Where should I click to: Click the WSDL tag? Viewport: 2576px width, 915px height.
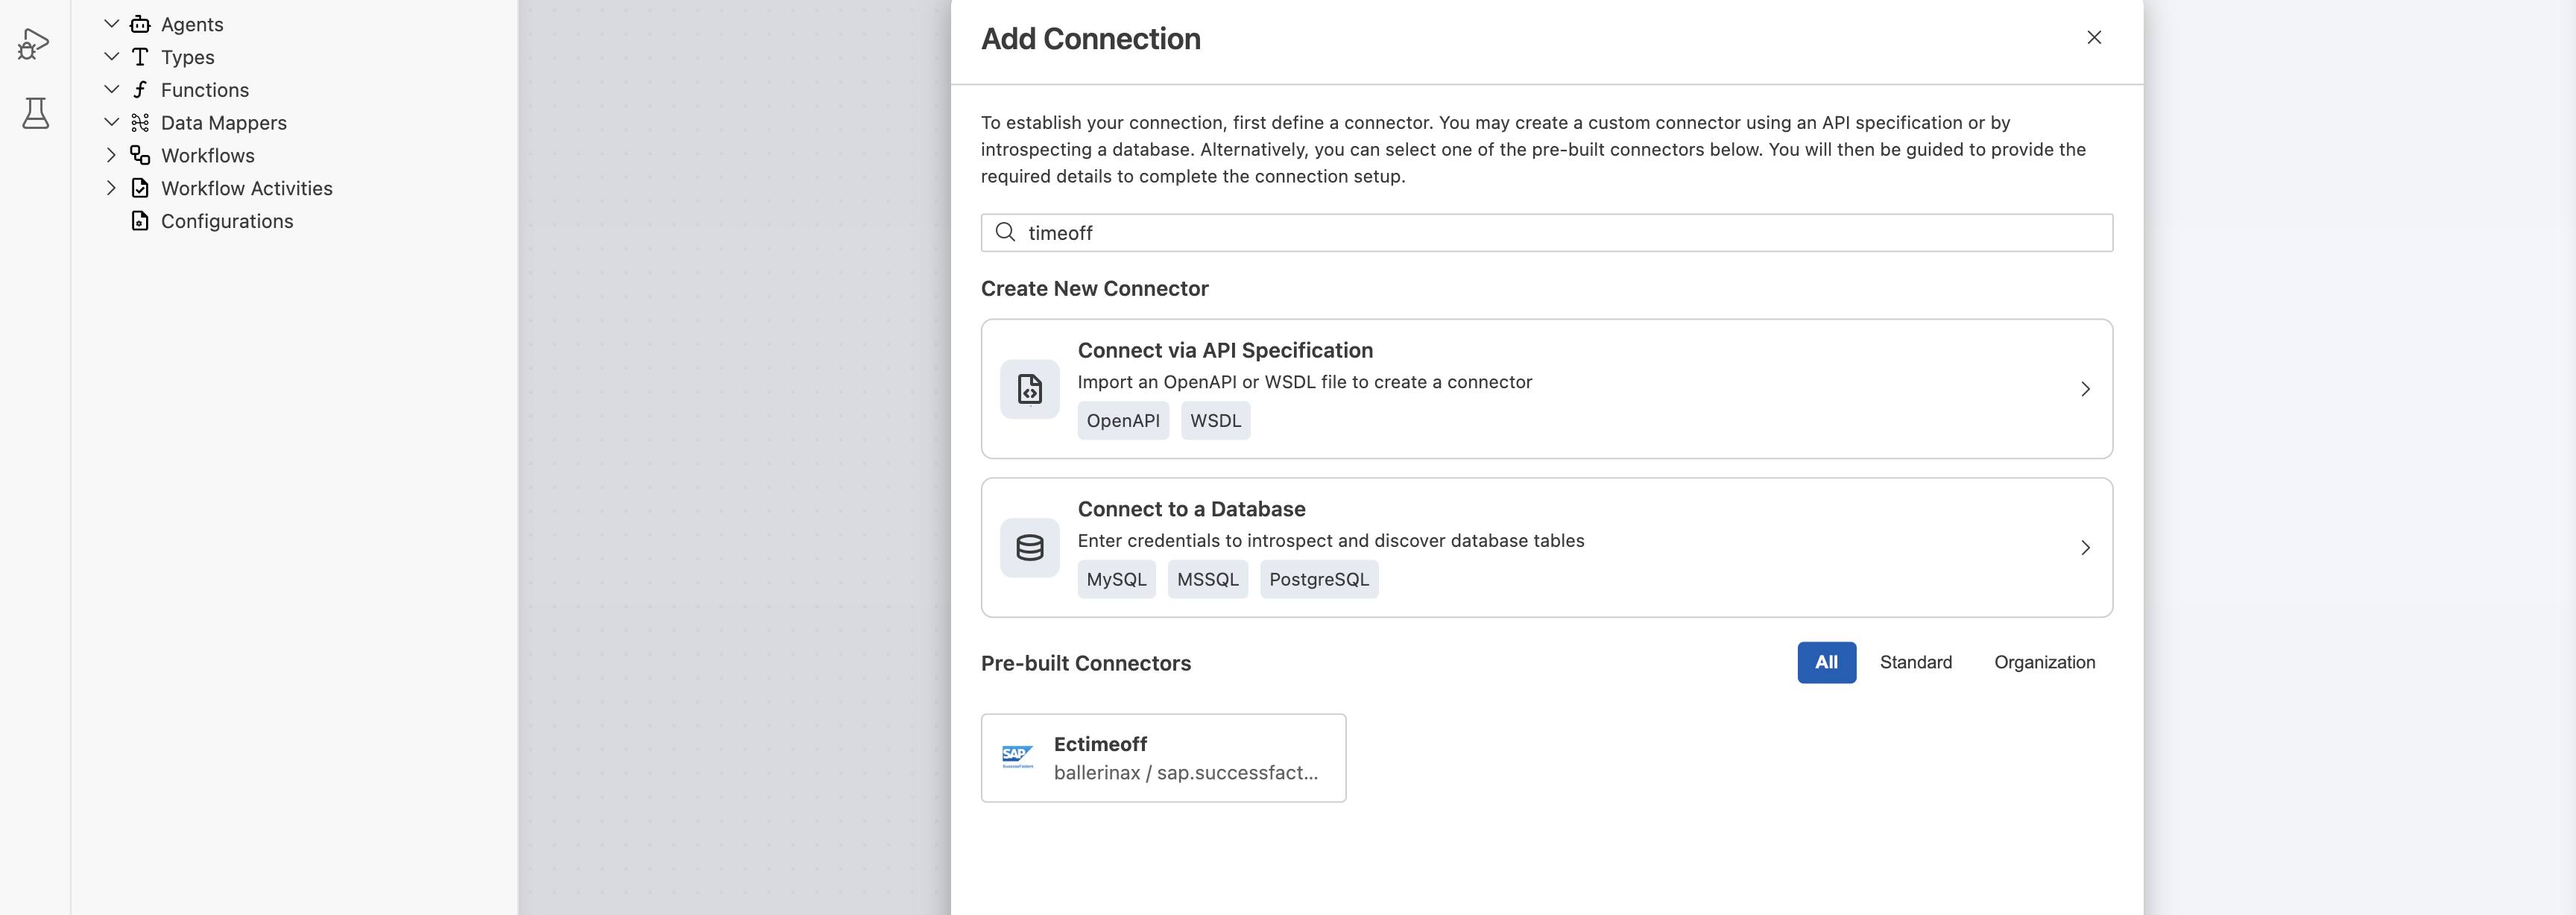(x=1215, y=421)
